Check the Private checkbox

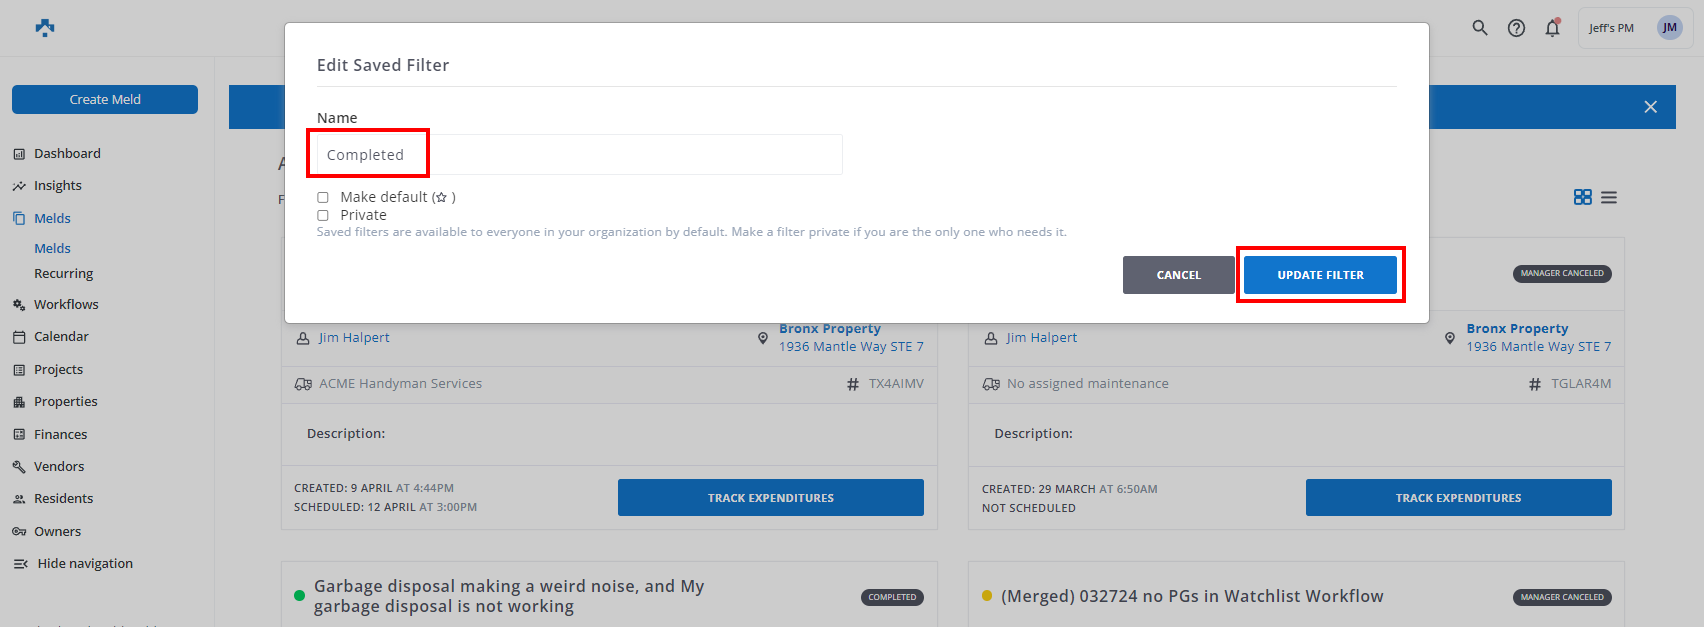click(x=323, y=215)
